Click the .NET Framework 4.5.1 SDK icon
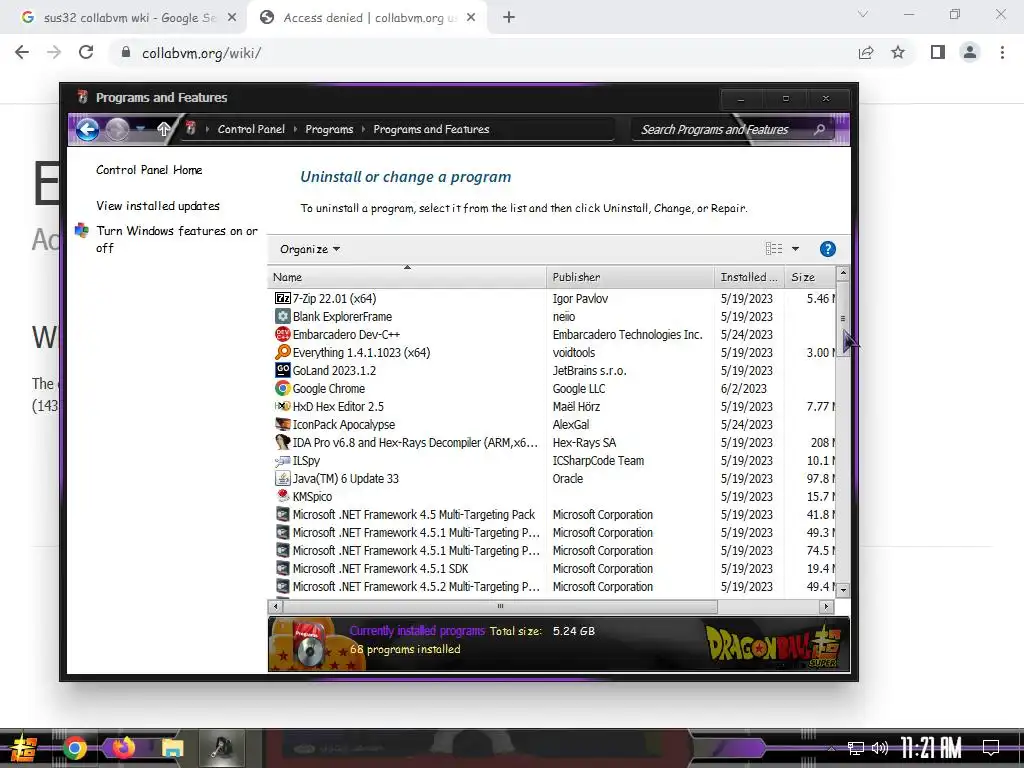 (x=282, y=569)
